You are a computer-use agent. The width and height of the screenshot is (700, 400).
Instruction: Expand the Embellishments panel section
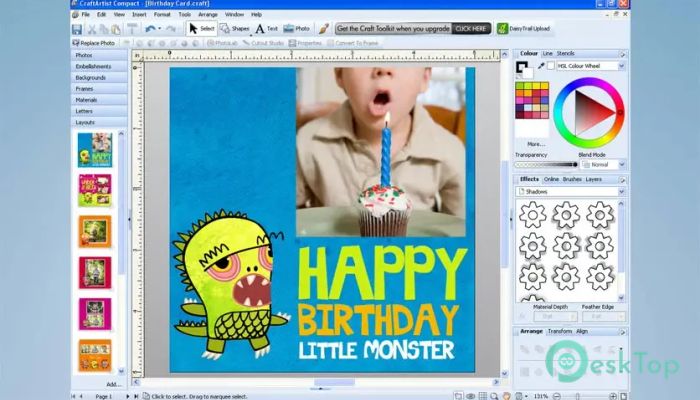(x=93, y=66)
